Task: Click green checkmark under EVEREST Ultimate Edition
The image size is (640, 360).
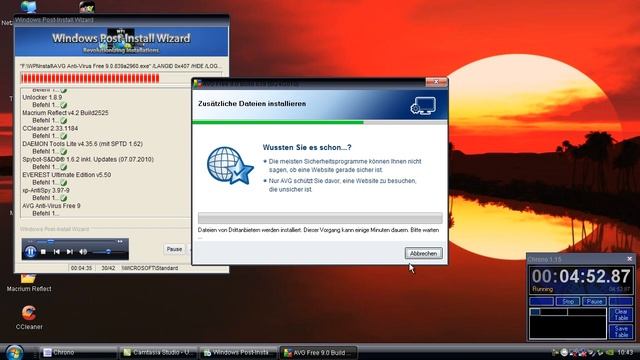Action: tap(64, 182)
